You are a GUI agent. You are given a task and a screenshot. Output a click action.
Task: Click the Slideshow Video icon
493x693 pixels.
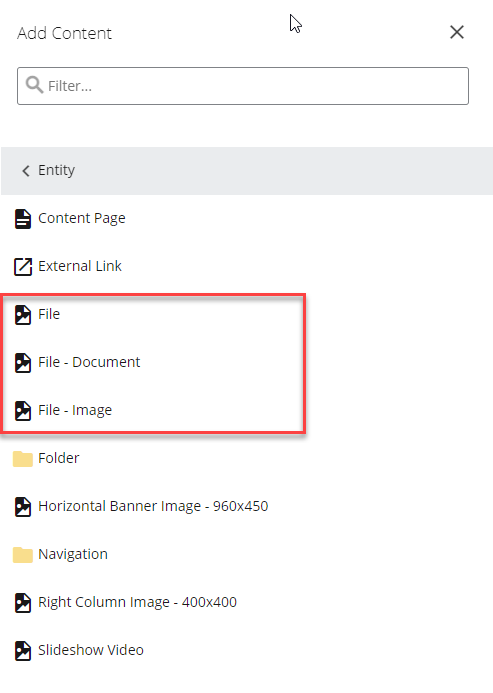[23, 651]
